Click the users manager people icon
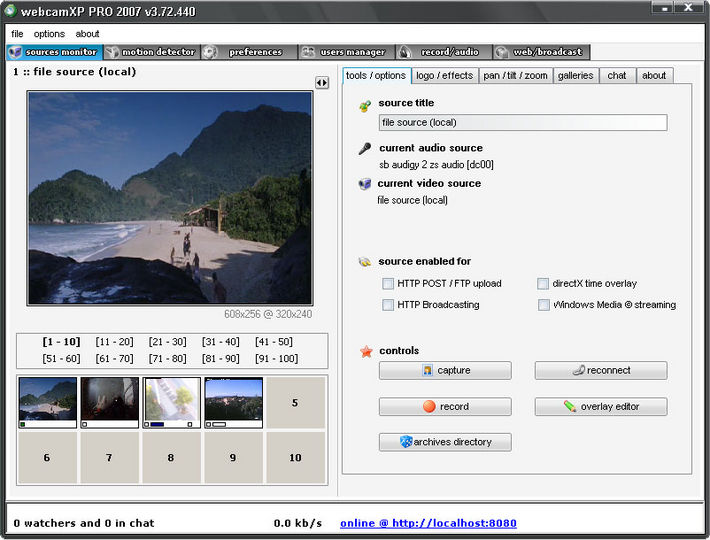710x540 pixels. click(308, 52)
